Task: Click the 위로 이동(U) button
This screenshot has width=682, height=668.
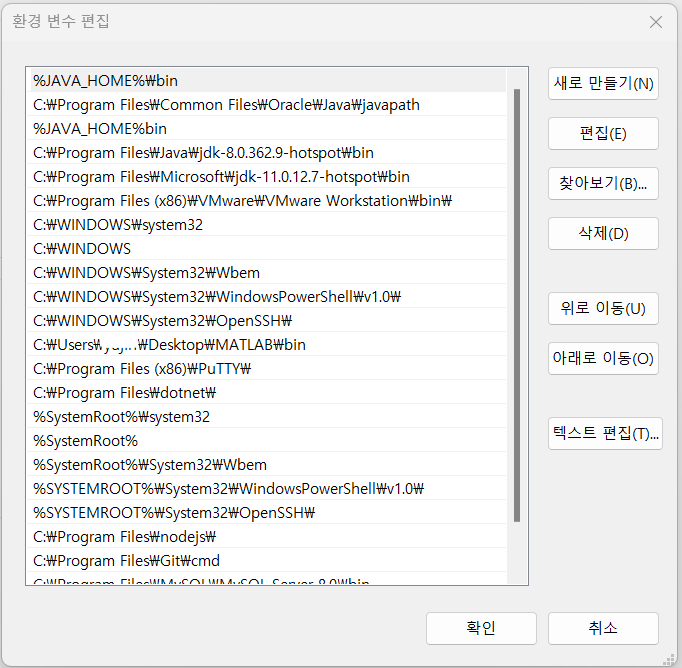Action: pyautogui.click(x=603, y=308)
